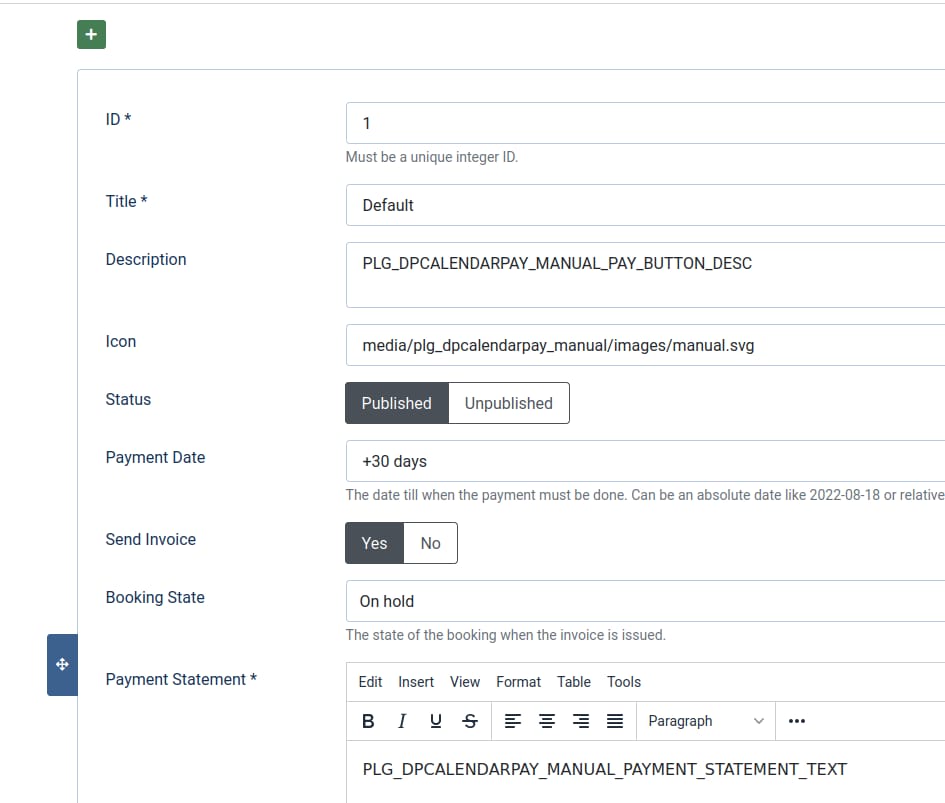Apply justify alignment
945x803 pixels.
[x=615, y=720]
